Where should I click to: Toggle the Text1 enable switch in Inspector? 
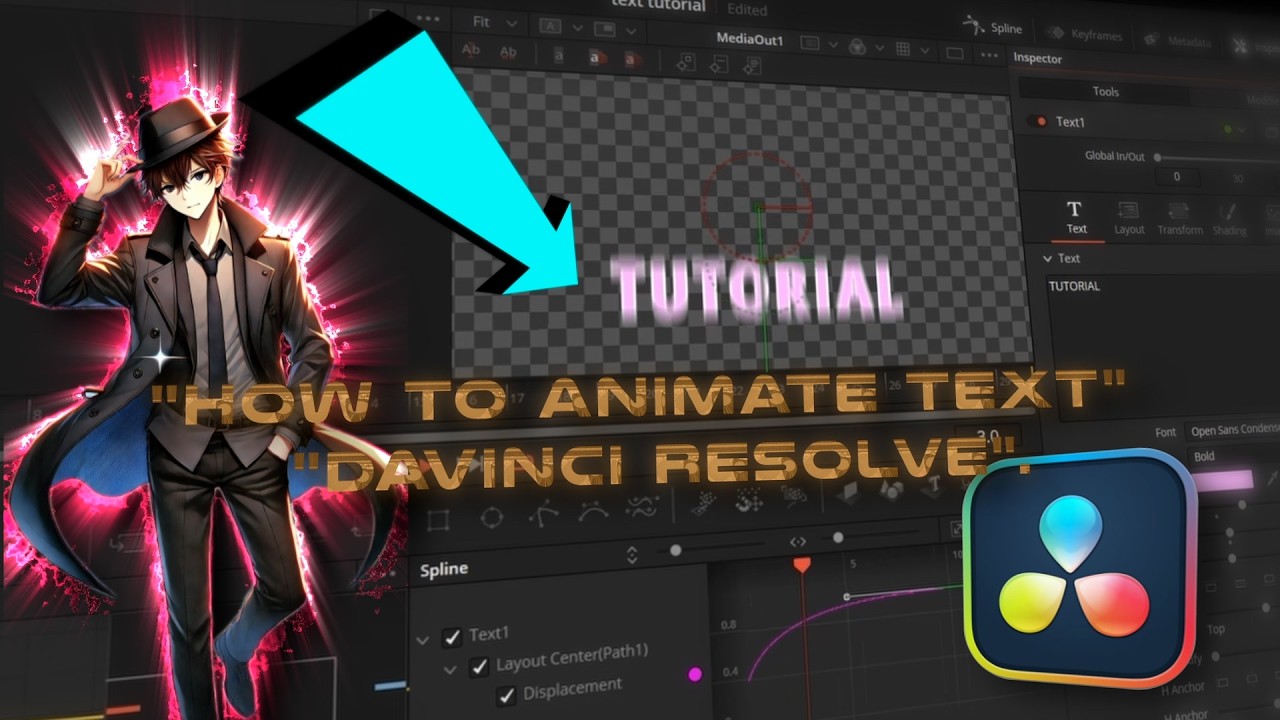[x=1037, y=121]
